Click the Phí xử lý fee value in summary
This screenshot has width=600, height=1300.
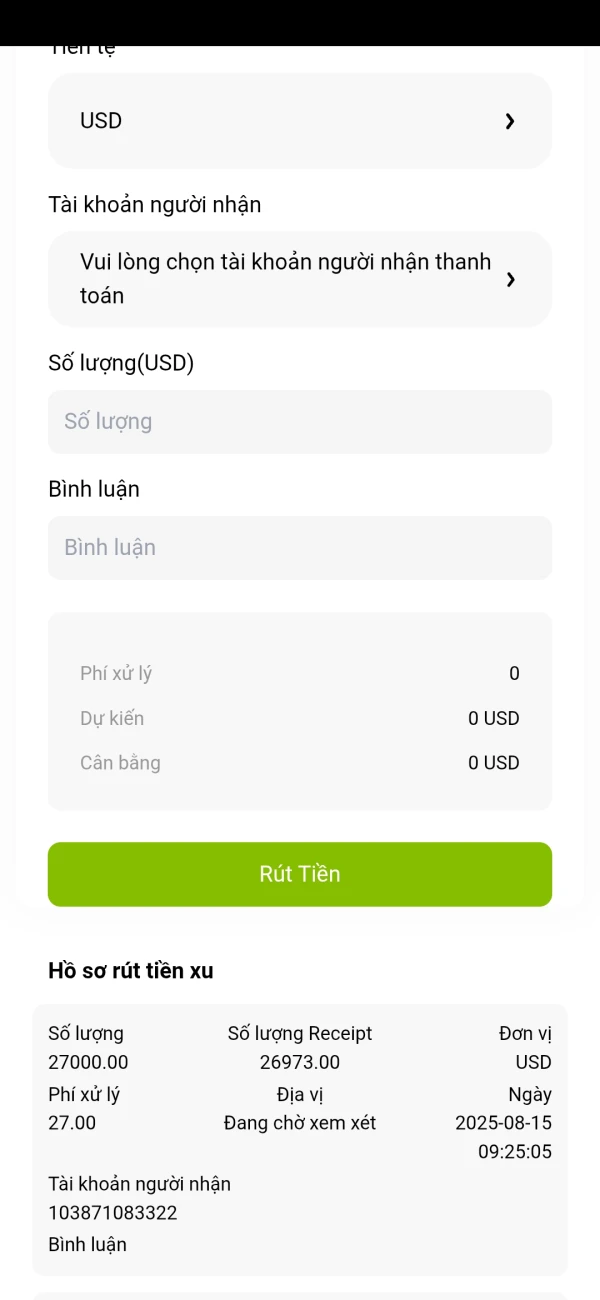click(x=514, y=674)
